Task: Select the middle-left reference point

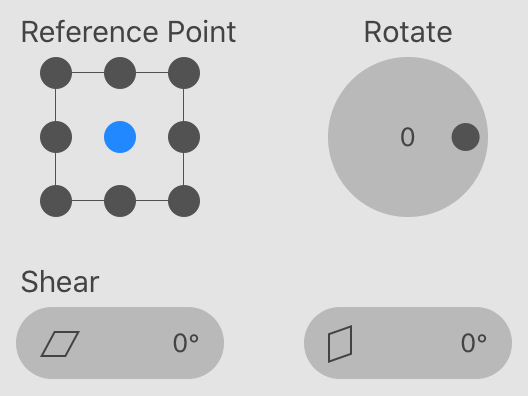Action: coord(56,137)
